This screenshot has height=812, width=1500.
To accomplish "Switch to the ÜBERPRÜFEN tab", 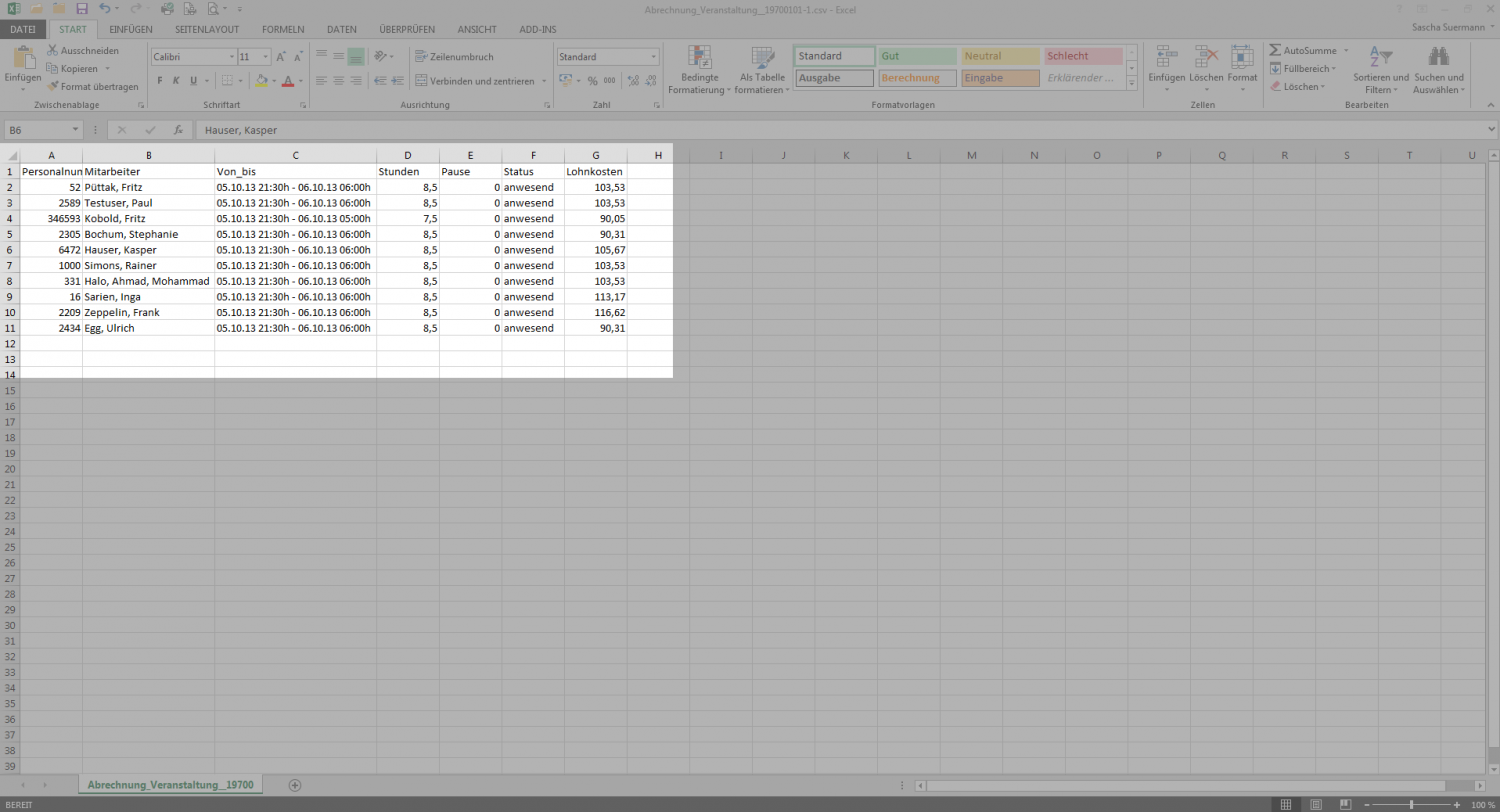I will pos(407,29).
